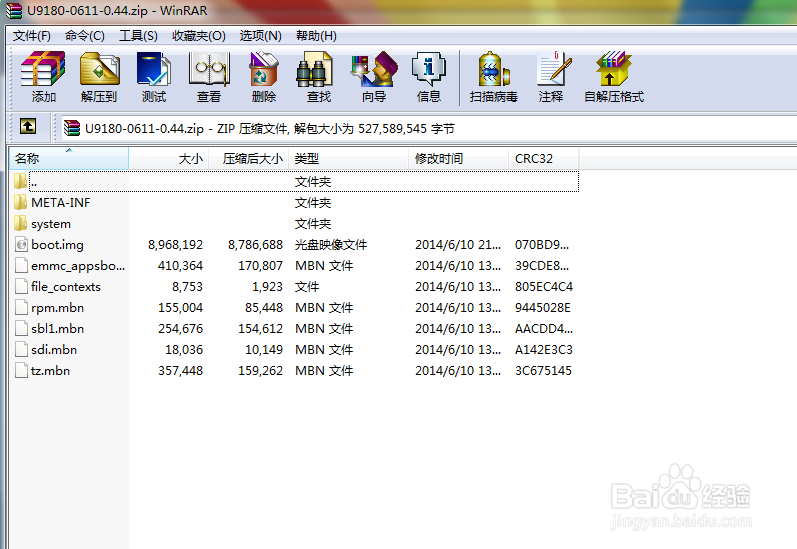Sort by CRC32 column header
Viewport: 797px width, 549px height.
pos(544,159)
